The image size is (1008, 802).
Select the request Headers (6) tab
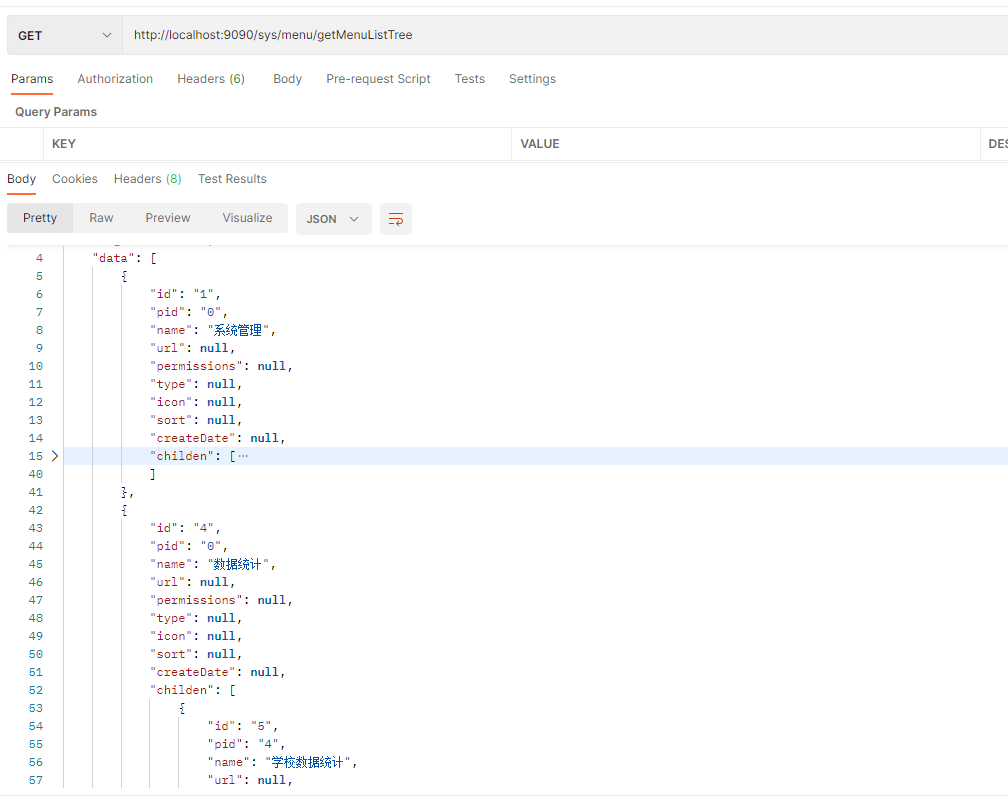pos(211,79)
